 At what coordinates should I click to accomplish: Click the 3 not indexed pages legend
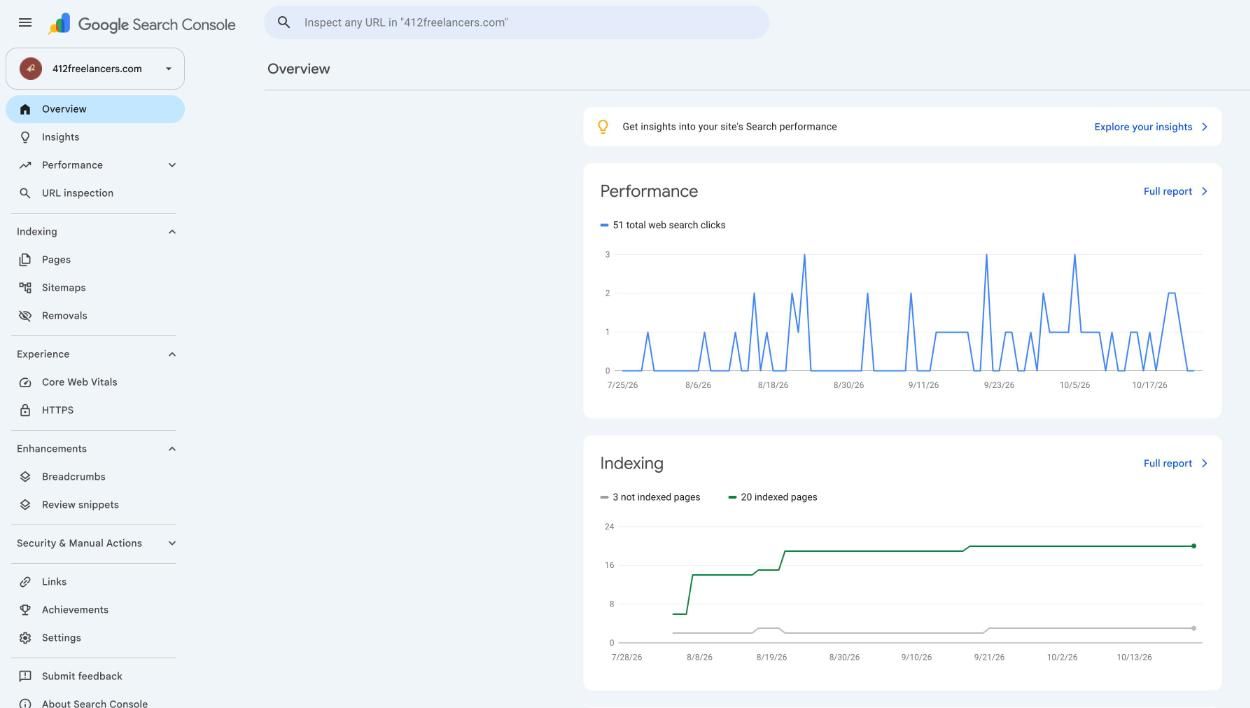650,497
